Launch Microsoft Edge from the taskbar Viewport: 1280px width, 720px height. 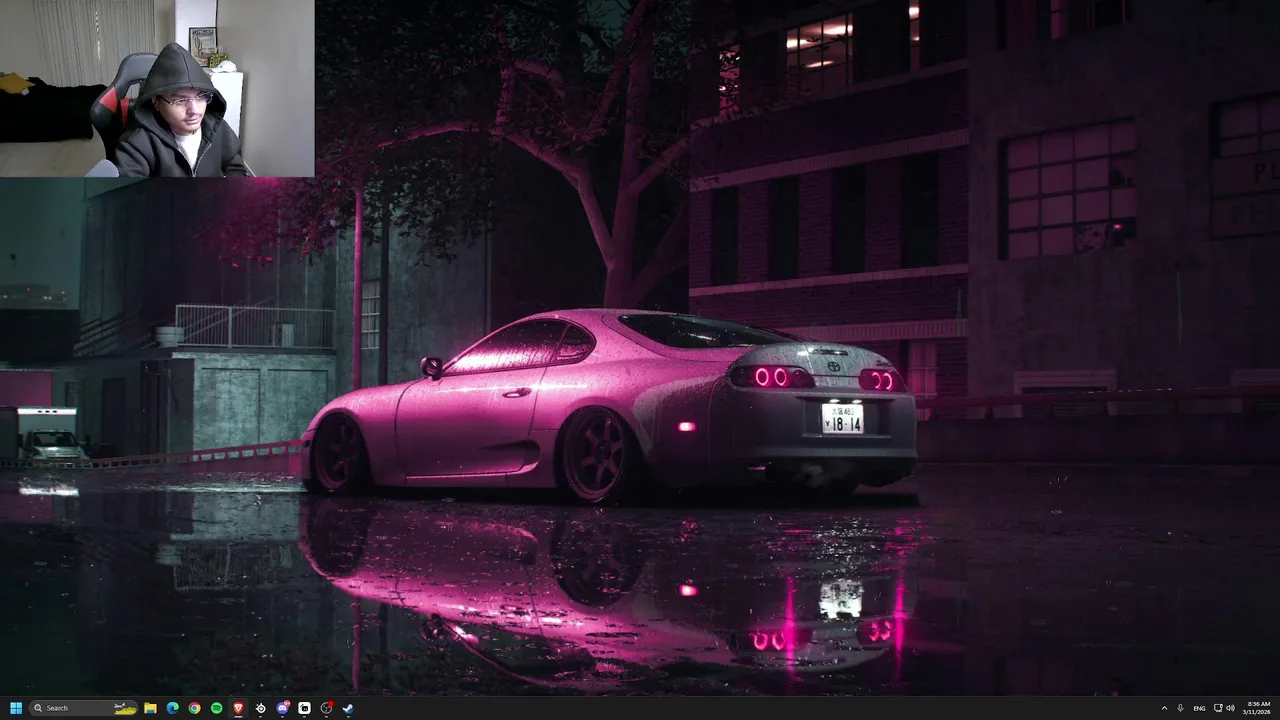[x=172, y=708]
